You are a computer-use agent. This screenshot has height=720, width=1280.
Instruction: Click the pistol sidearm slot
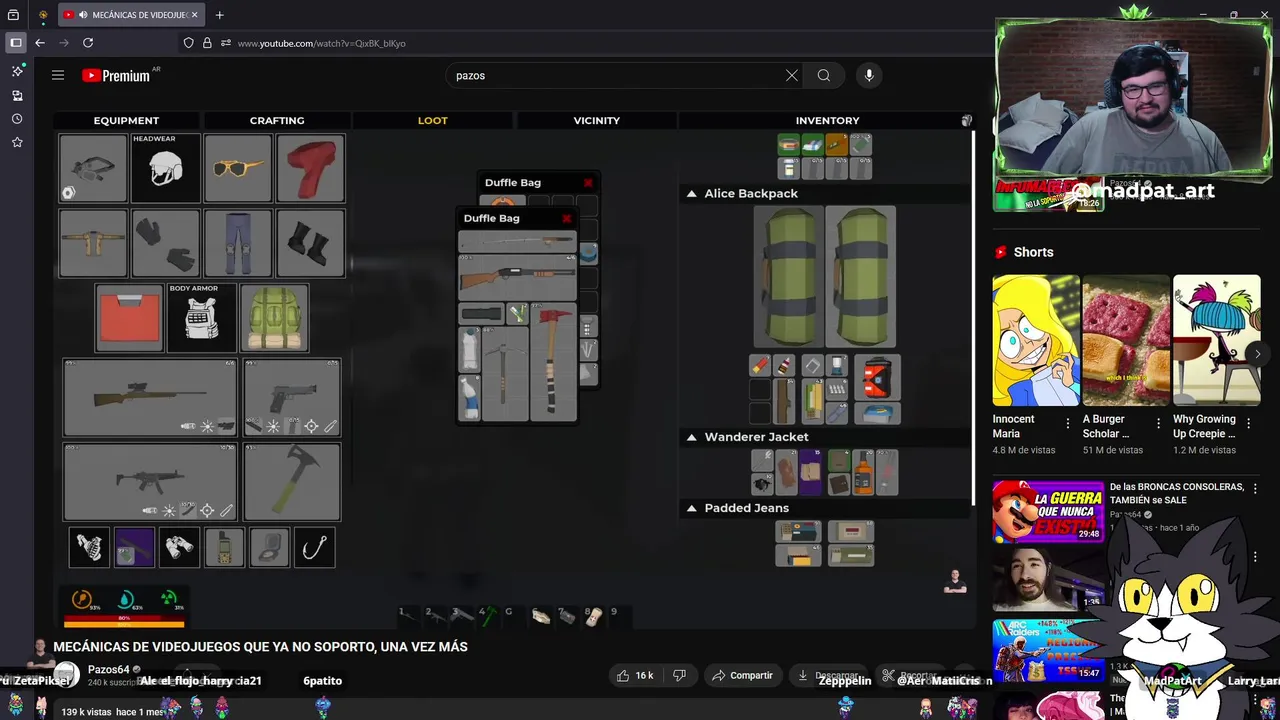click(x=292, y=397)
